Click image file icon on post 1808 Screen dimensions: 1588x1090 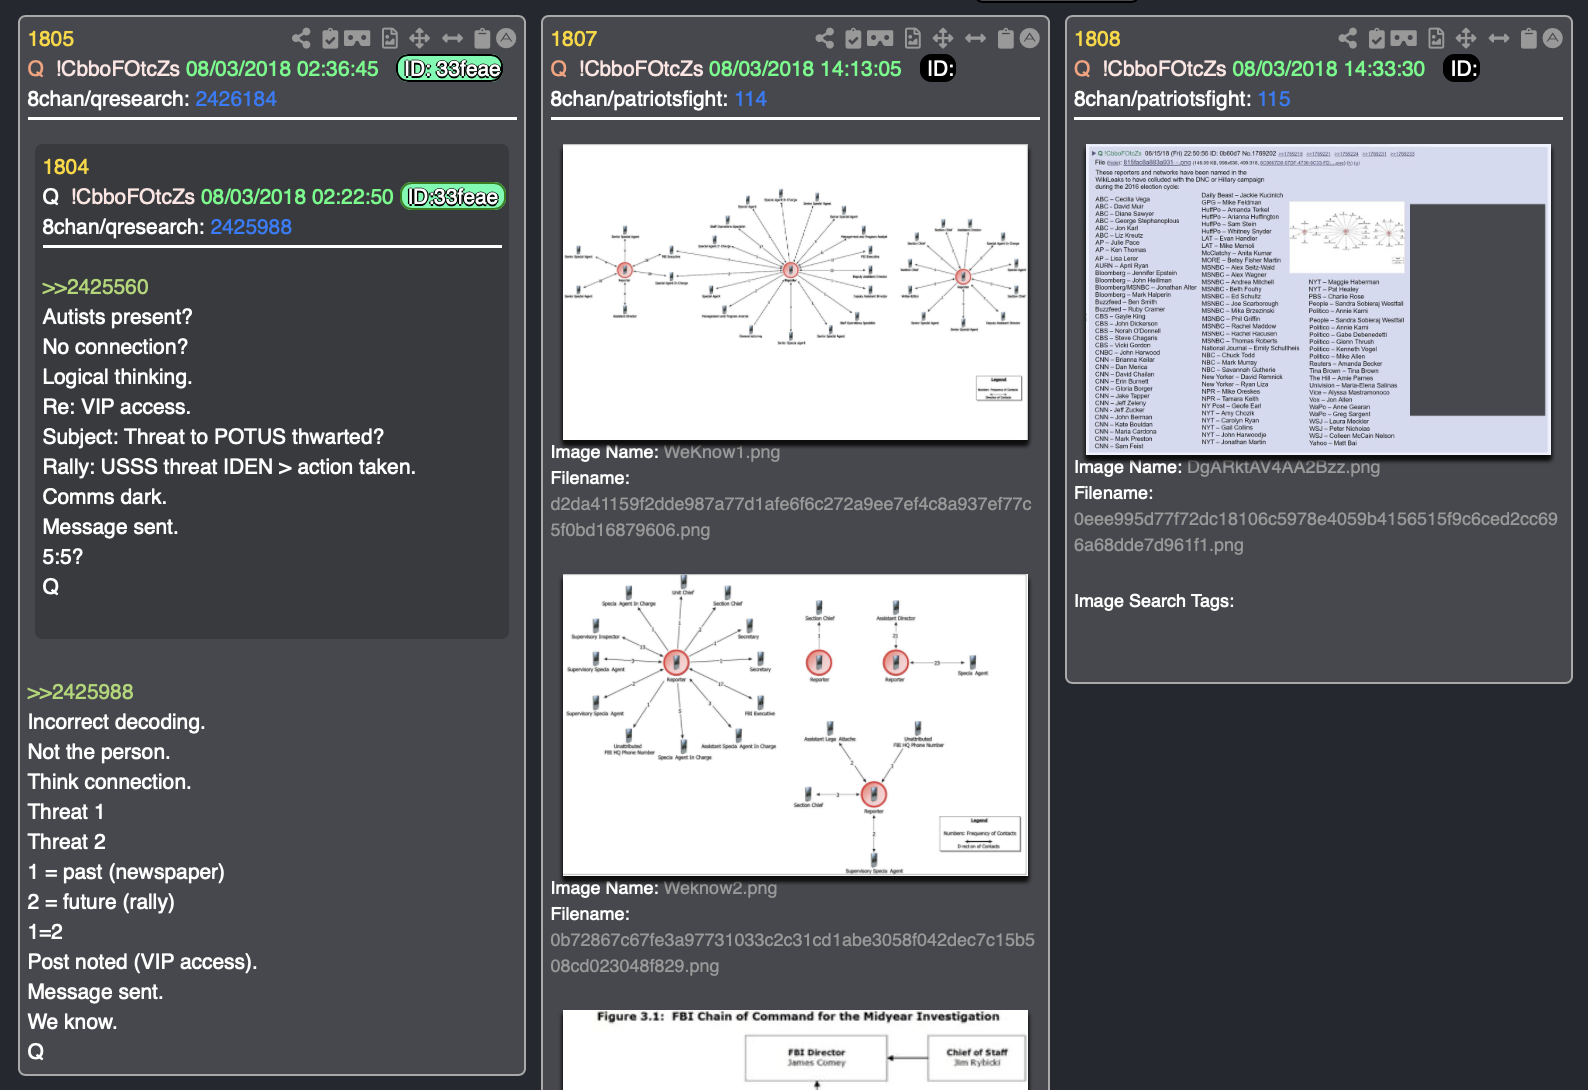(x=1436, y=38)
